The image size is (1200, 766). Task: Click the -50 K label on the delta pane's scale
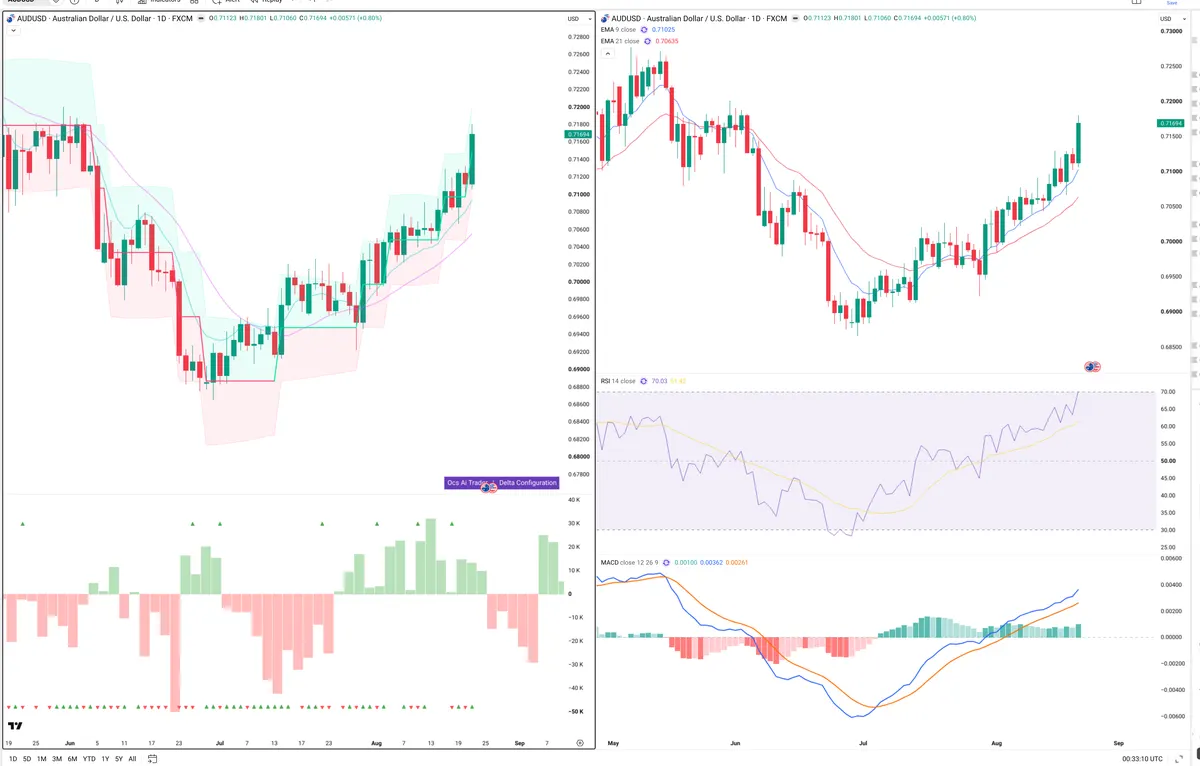click(575, 711)
